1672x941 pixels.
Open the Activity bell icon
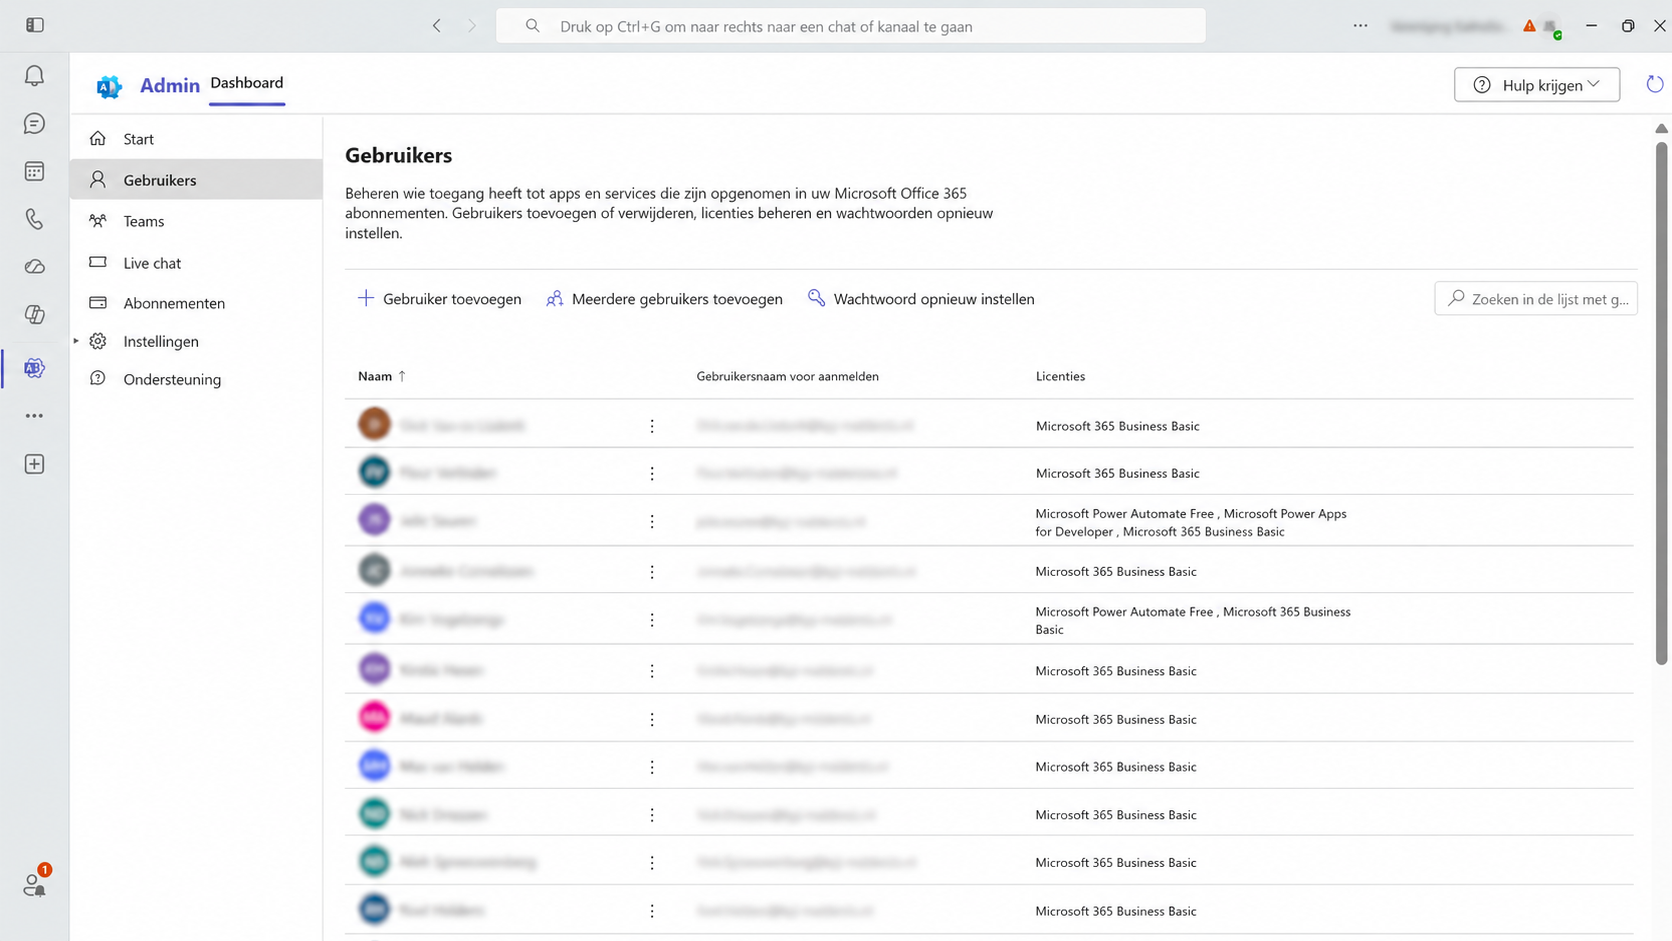click(x=34, y=76)
